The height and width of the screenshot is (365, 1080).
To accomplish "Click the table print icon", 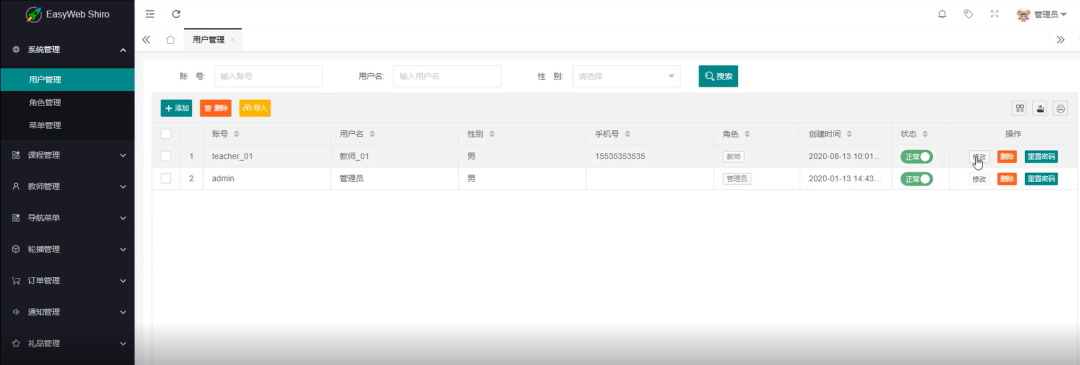I will click(x=1061, y=108).
